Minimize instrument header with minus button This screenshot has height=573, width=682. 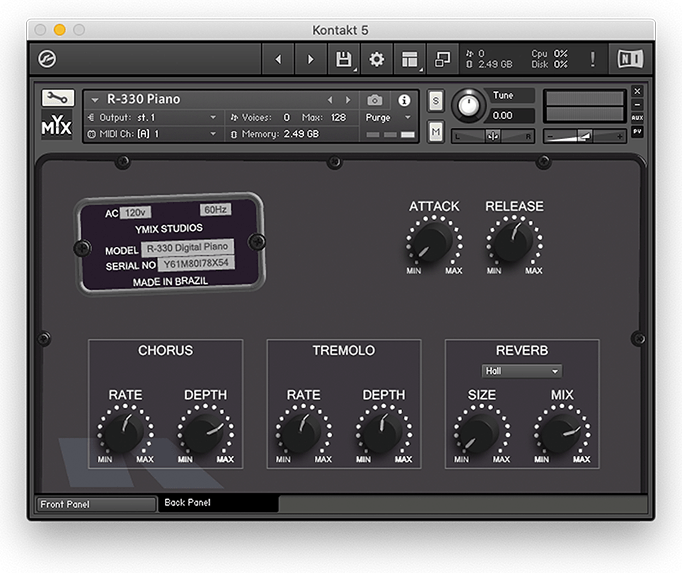pyautogui.click(x=637, y=104)
